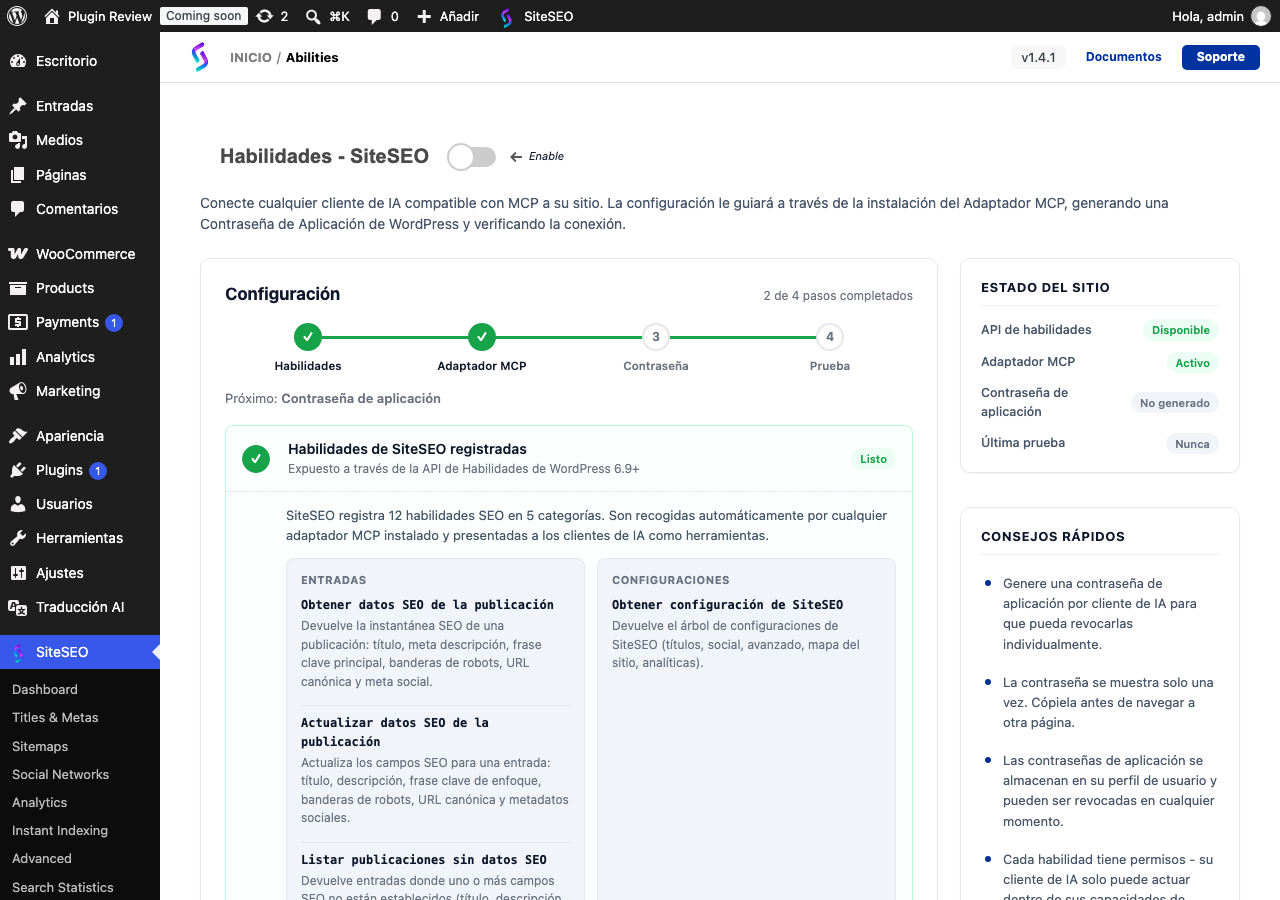1280x900 pixels.
Task: Select the active SiteSEO sidebar menu
Action: pos(80,652)
